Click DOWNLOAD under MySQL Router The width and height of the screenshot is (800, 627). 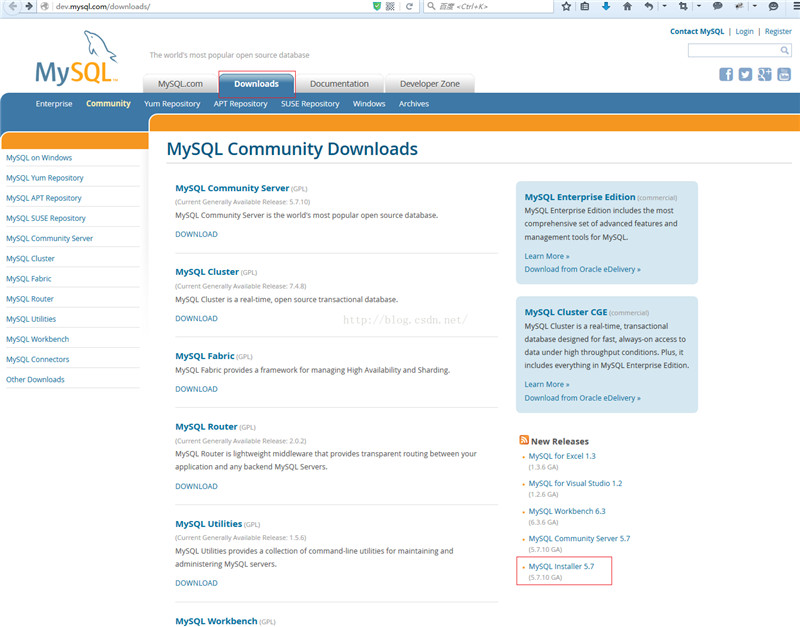click(196, 486)
